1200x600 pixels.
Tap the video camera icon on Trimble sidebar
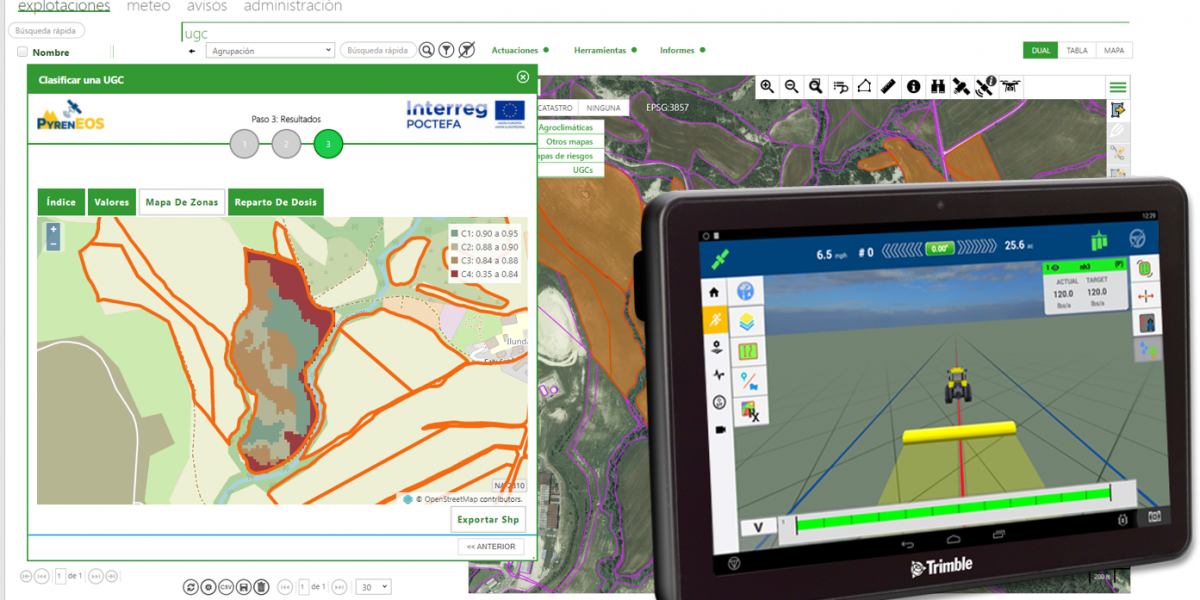coord(718,429)
